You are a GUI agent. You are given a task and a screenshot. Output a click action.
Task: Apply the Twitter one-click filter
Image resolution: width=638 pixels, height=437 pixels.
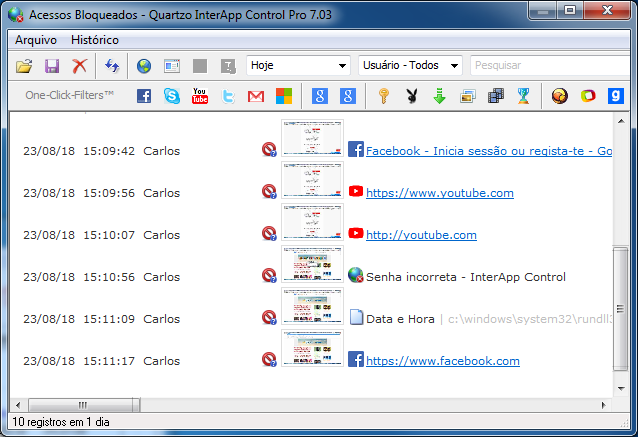pos(228,97)
